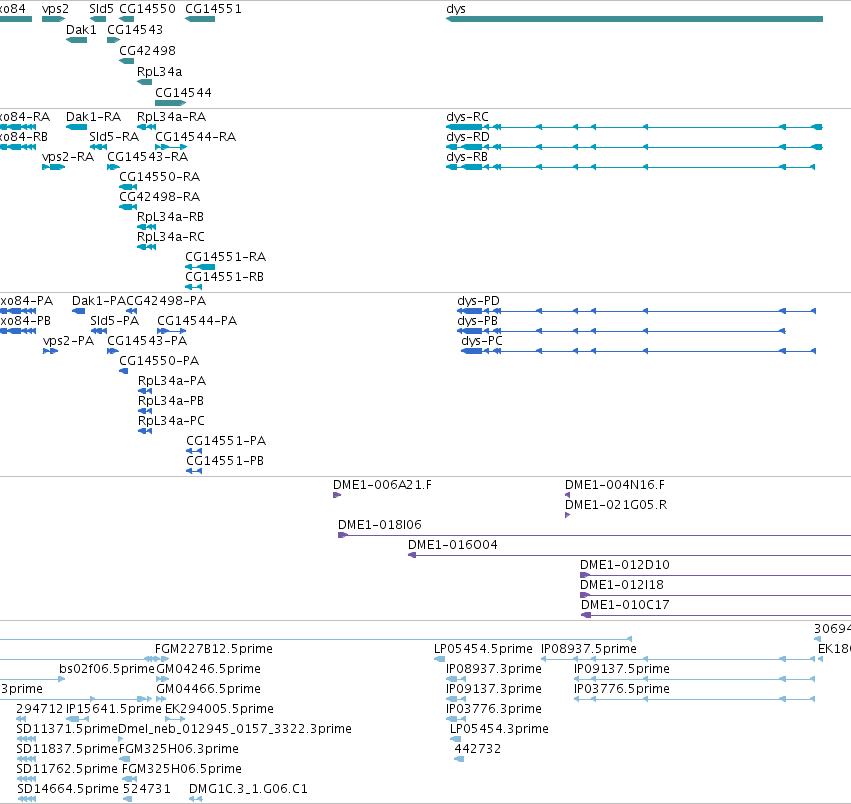
Task: Click the vps2 gene arrow
Action: click(53, 19)
